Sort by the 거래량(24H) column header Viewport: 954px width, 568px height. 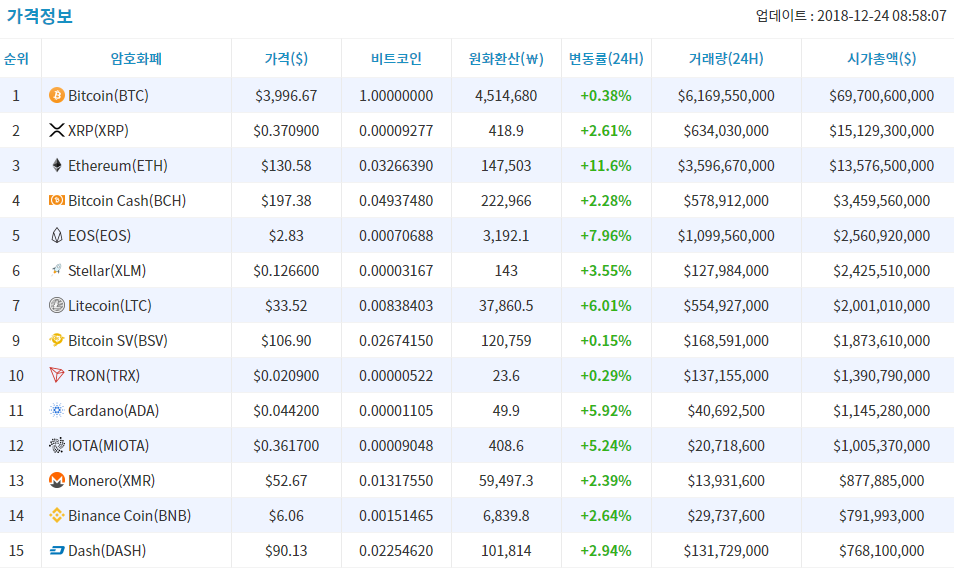pyautogui.click(x=726, y=58)
